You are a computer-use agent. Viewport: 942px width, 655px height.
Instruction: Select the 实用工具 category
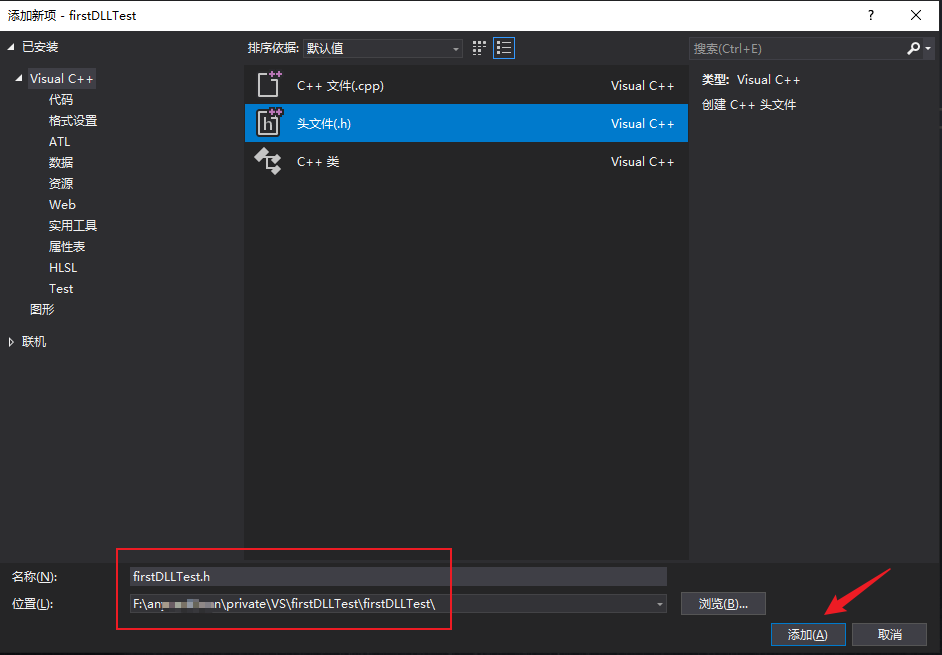click(x=73, y=225)
